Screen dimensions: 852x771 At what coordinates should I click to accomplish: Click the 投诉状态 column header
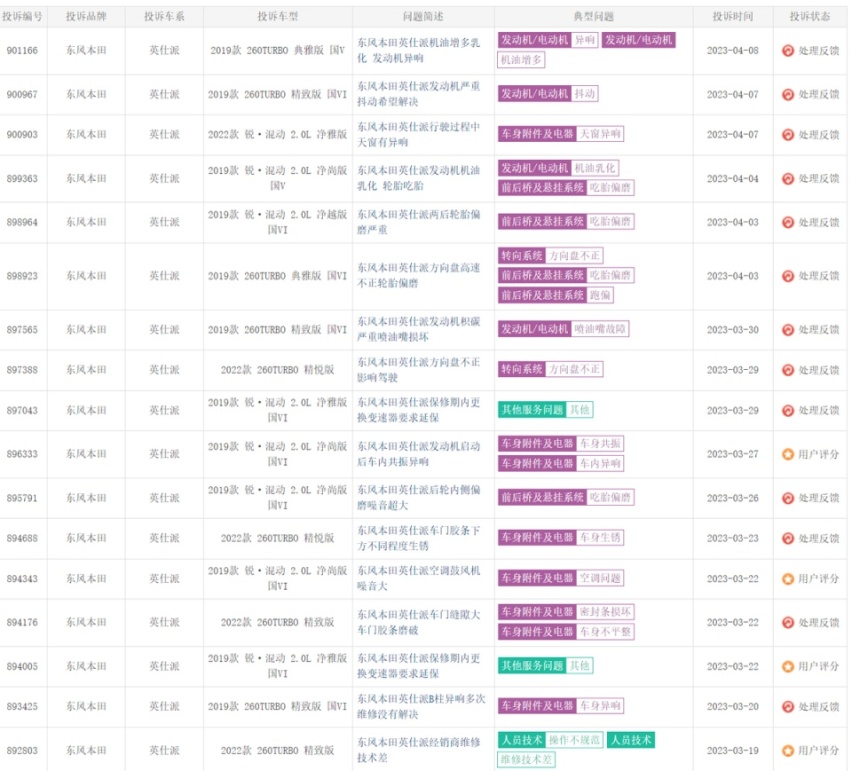(x=810, y=16)
